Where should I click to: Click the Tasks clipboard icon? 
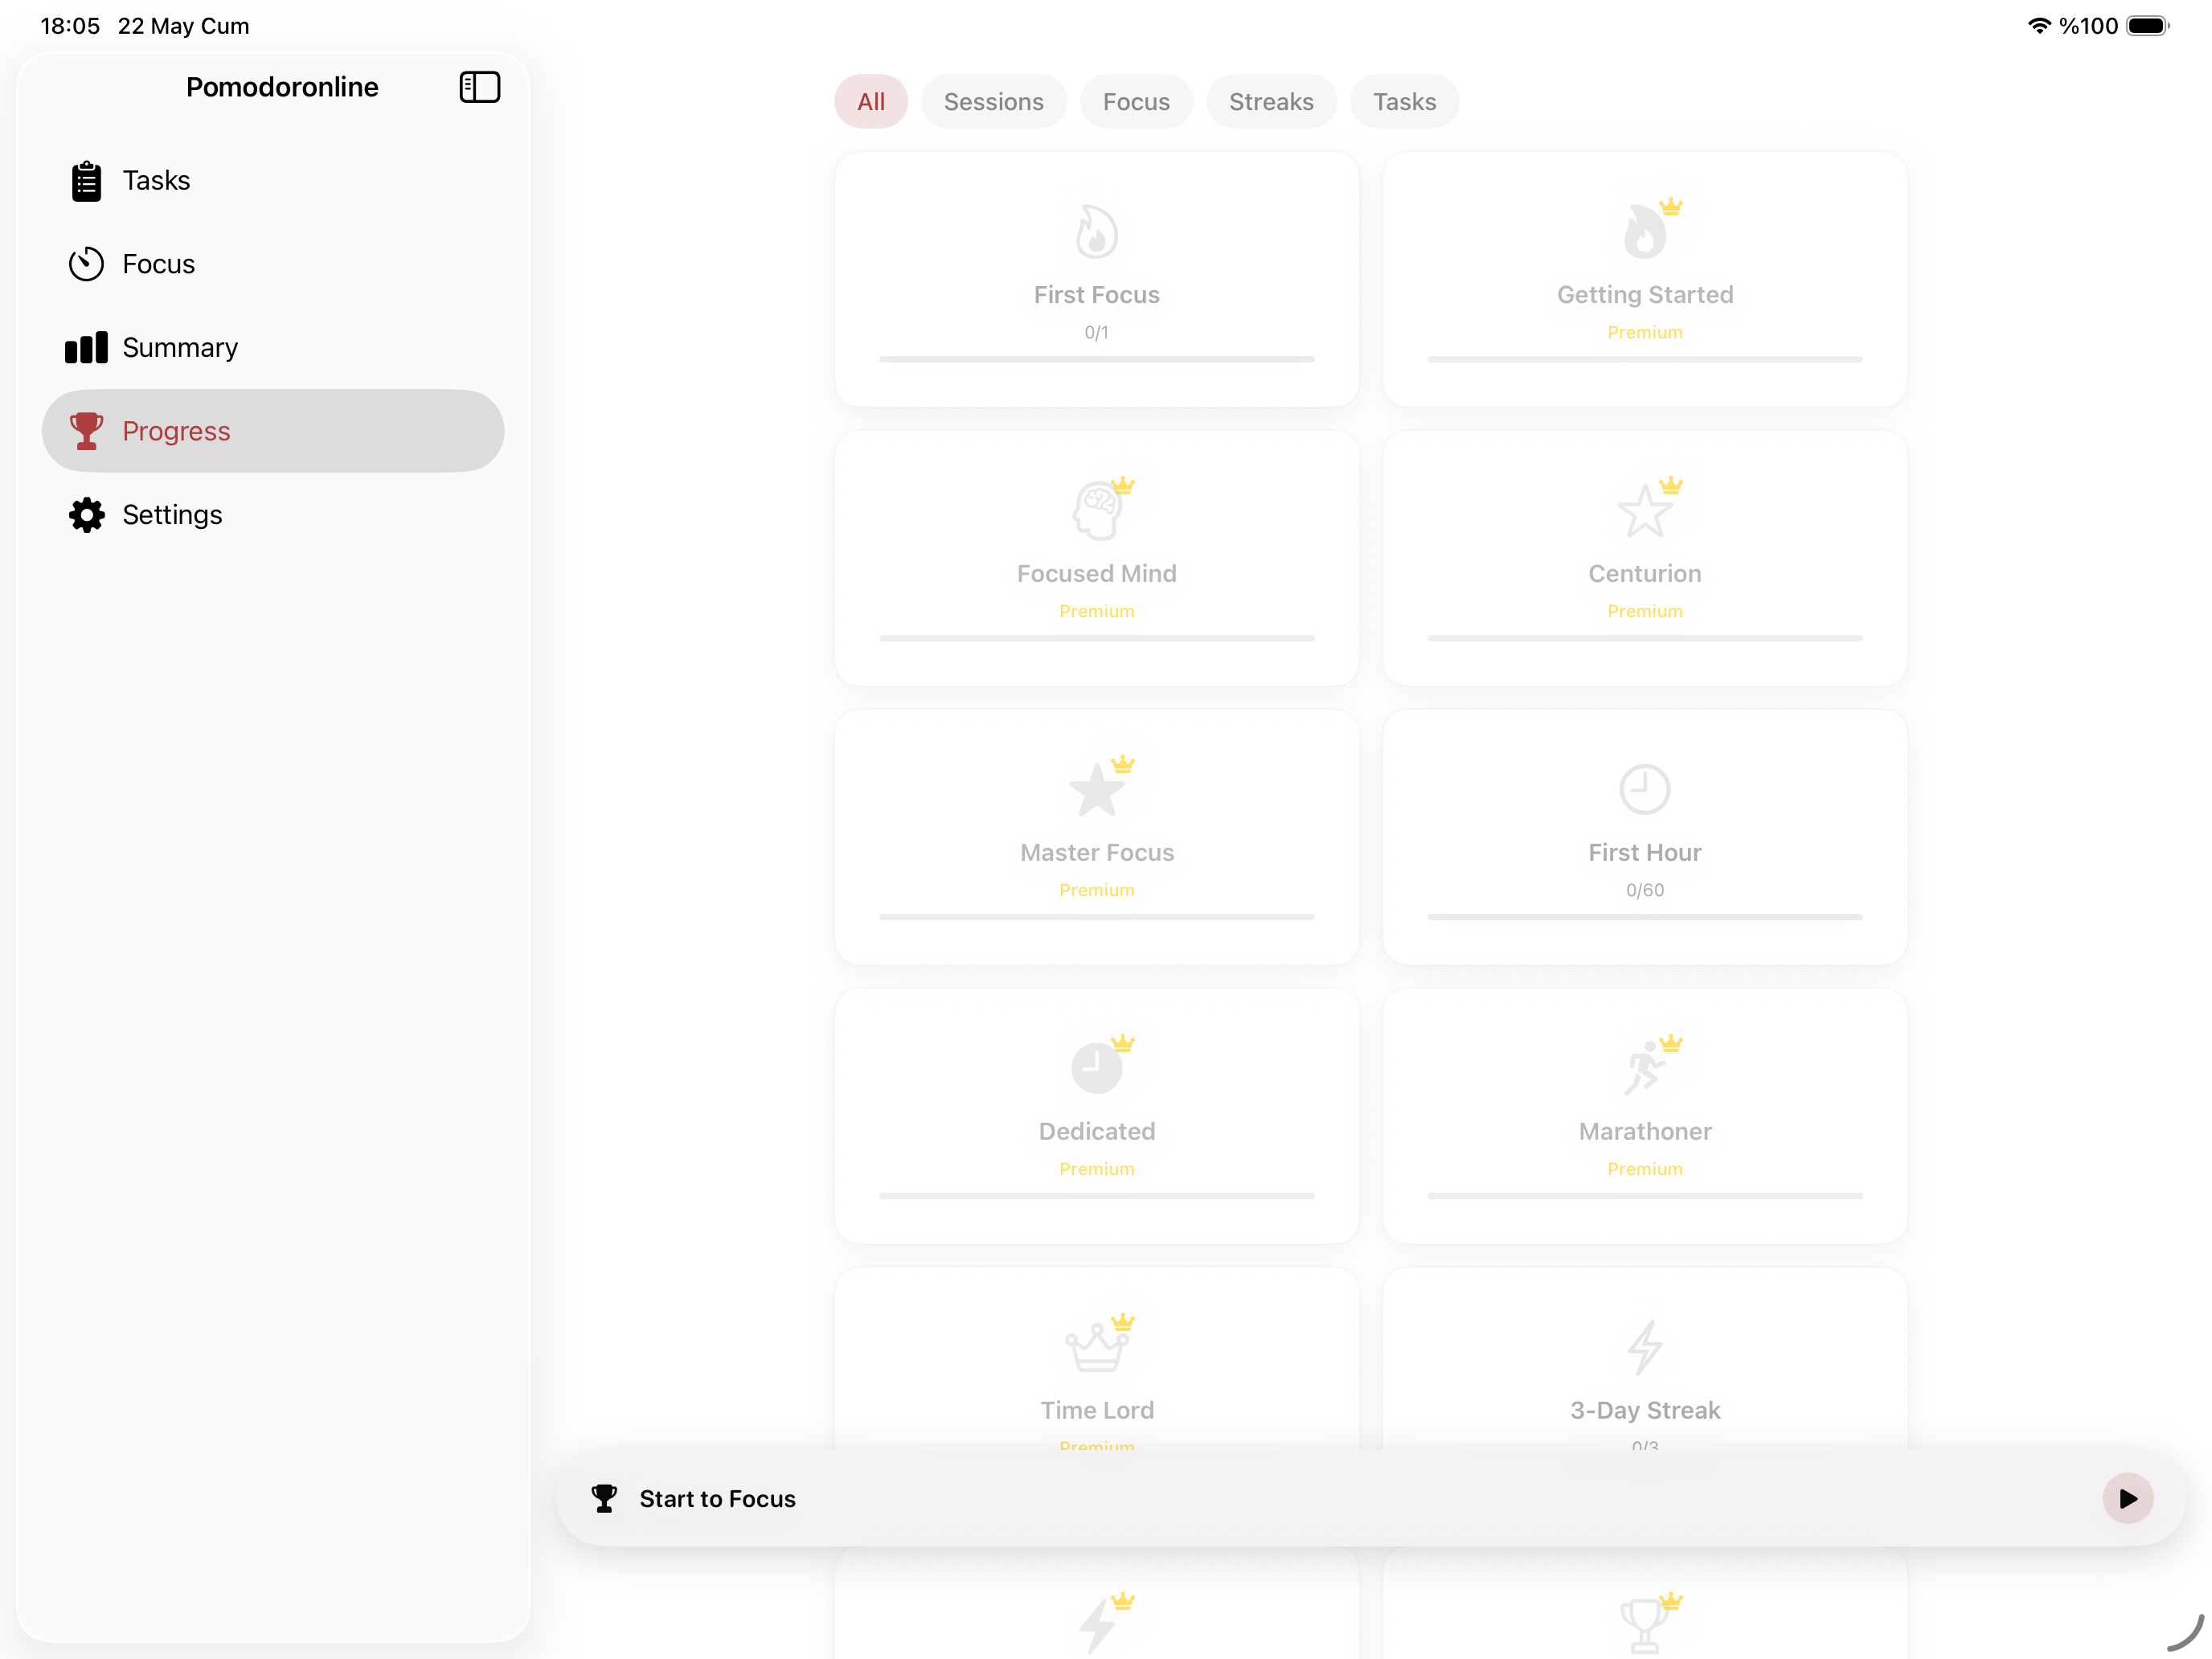click(86, 181)
